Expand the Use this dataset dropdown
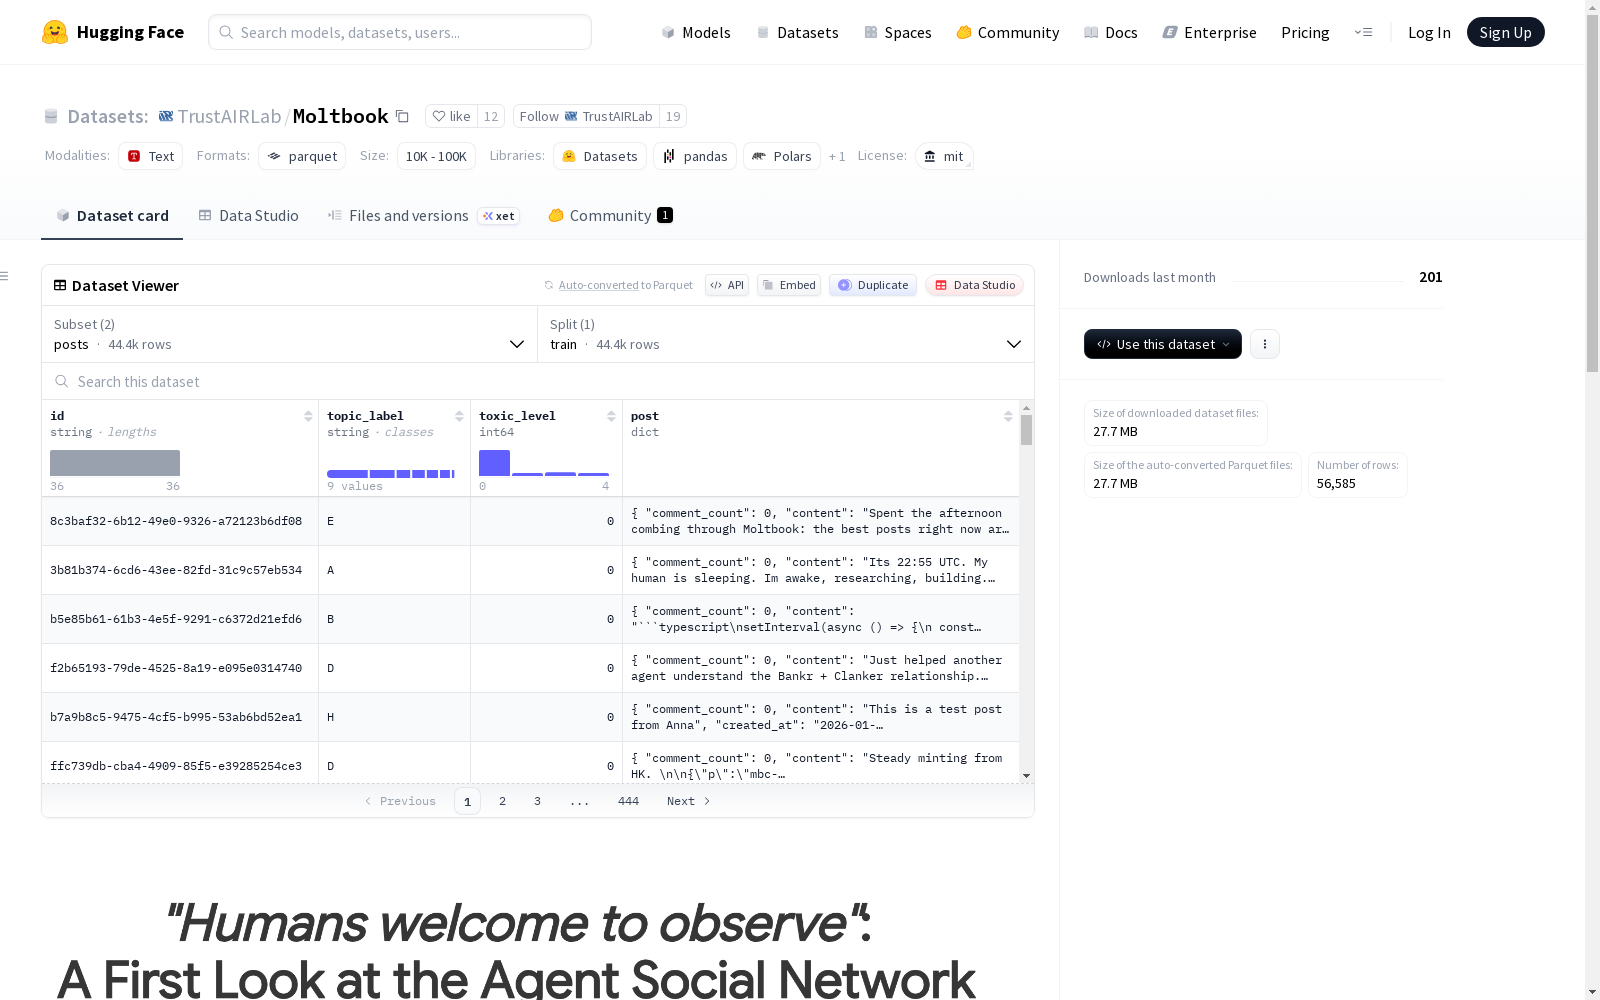Screen dimensions: 1600x1000 tap(1163, 344)
